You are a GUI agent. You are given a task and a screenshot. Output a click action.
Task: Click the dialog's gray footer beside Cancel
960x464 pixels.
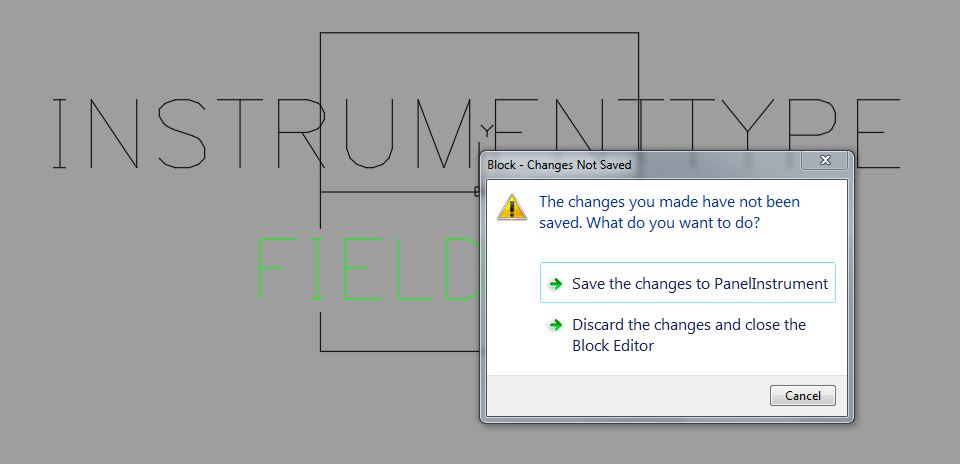tap(624, 395)
